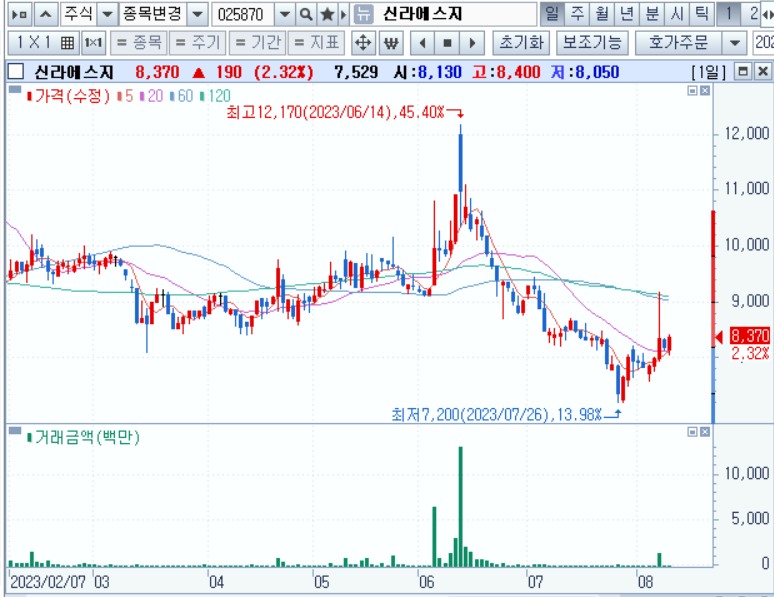Click the play-record icon at toolbar start

click(20, 14)
